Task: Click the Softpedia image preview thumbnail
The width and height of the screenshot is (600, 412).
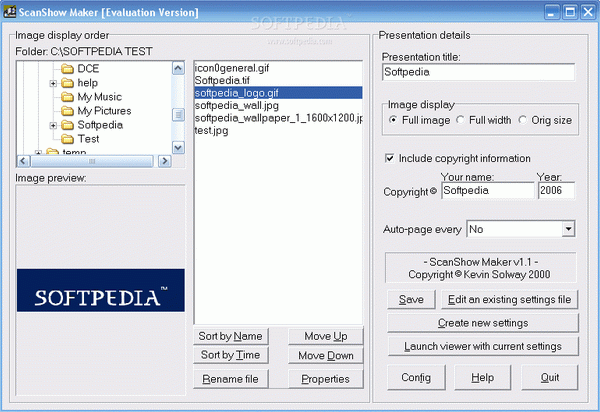Action: (101, 290)
